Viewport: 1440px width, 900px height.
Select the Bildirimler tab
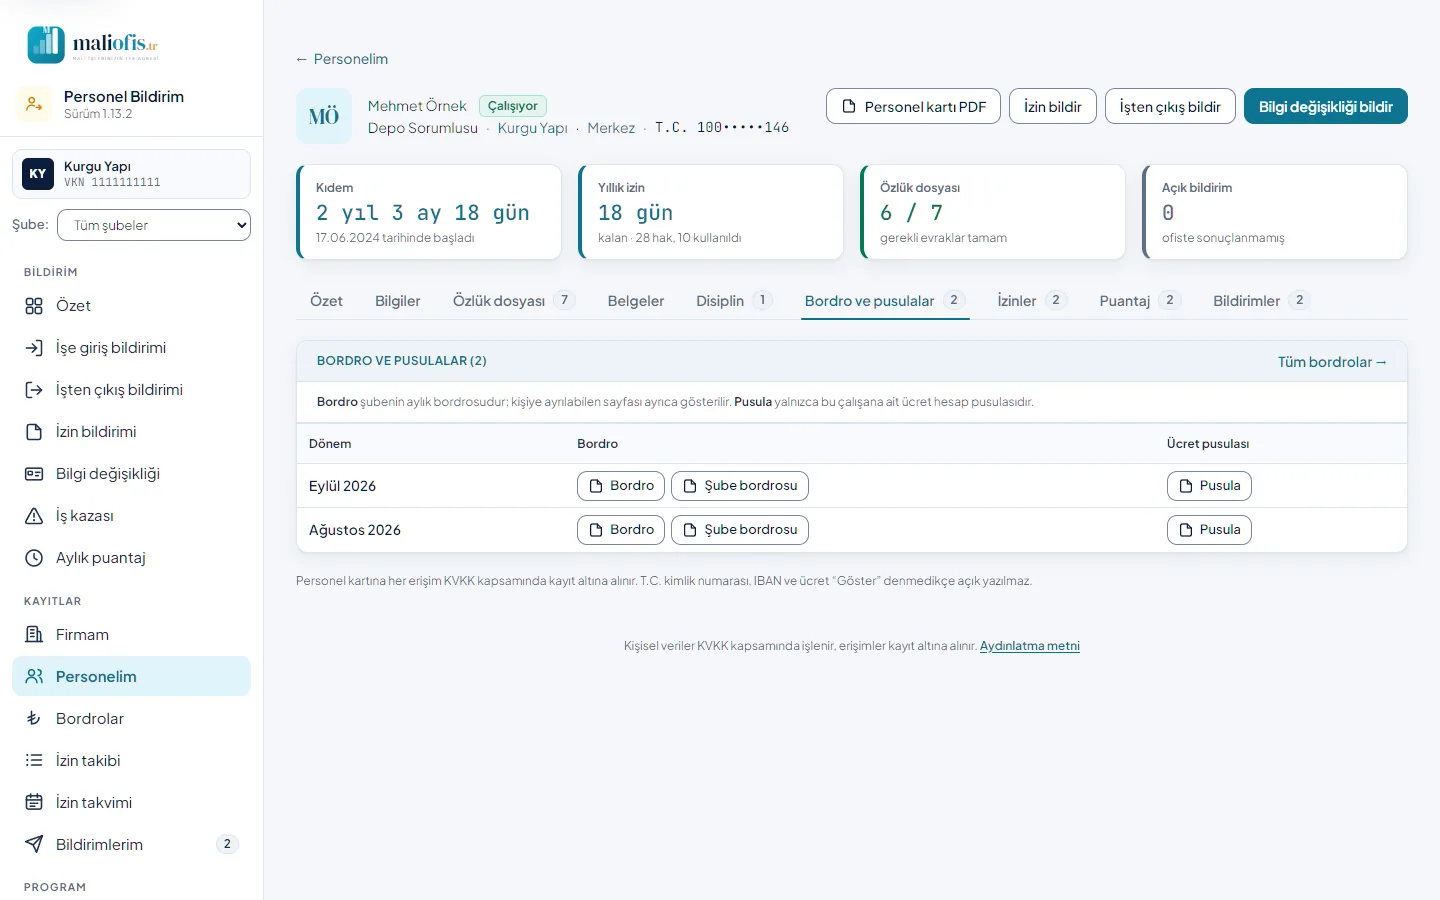[1261, 301]
